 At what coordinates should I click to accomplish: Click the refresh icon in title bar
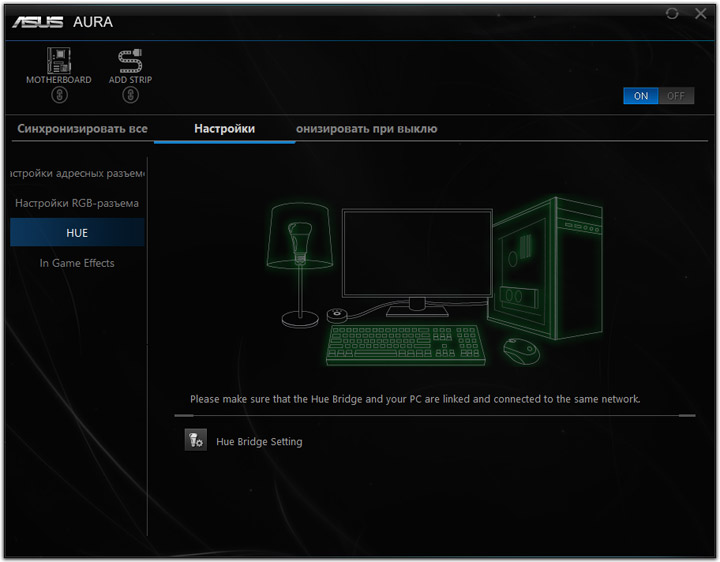pos(672,14)
